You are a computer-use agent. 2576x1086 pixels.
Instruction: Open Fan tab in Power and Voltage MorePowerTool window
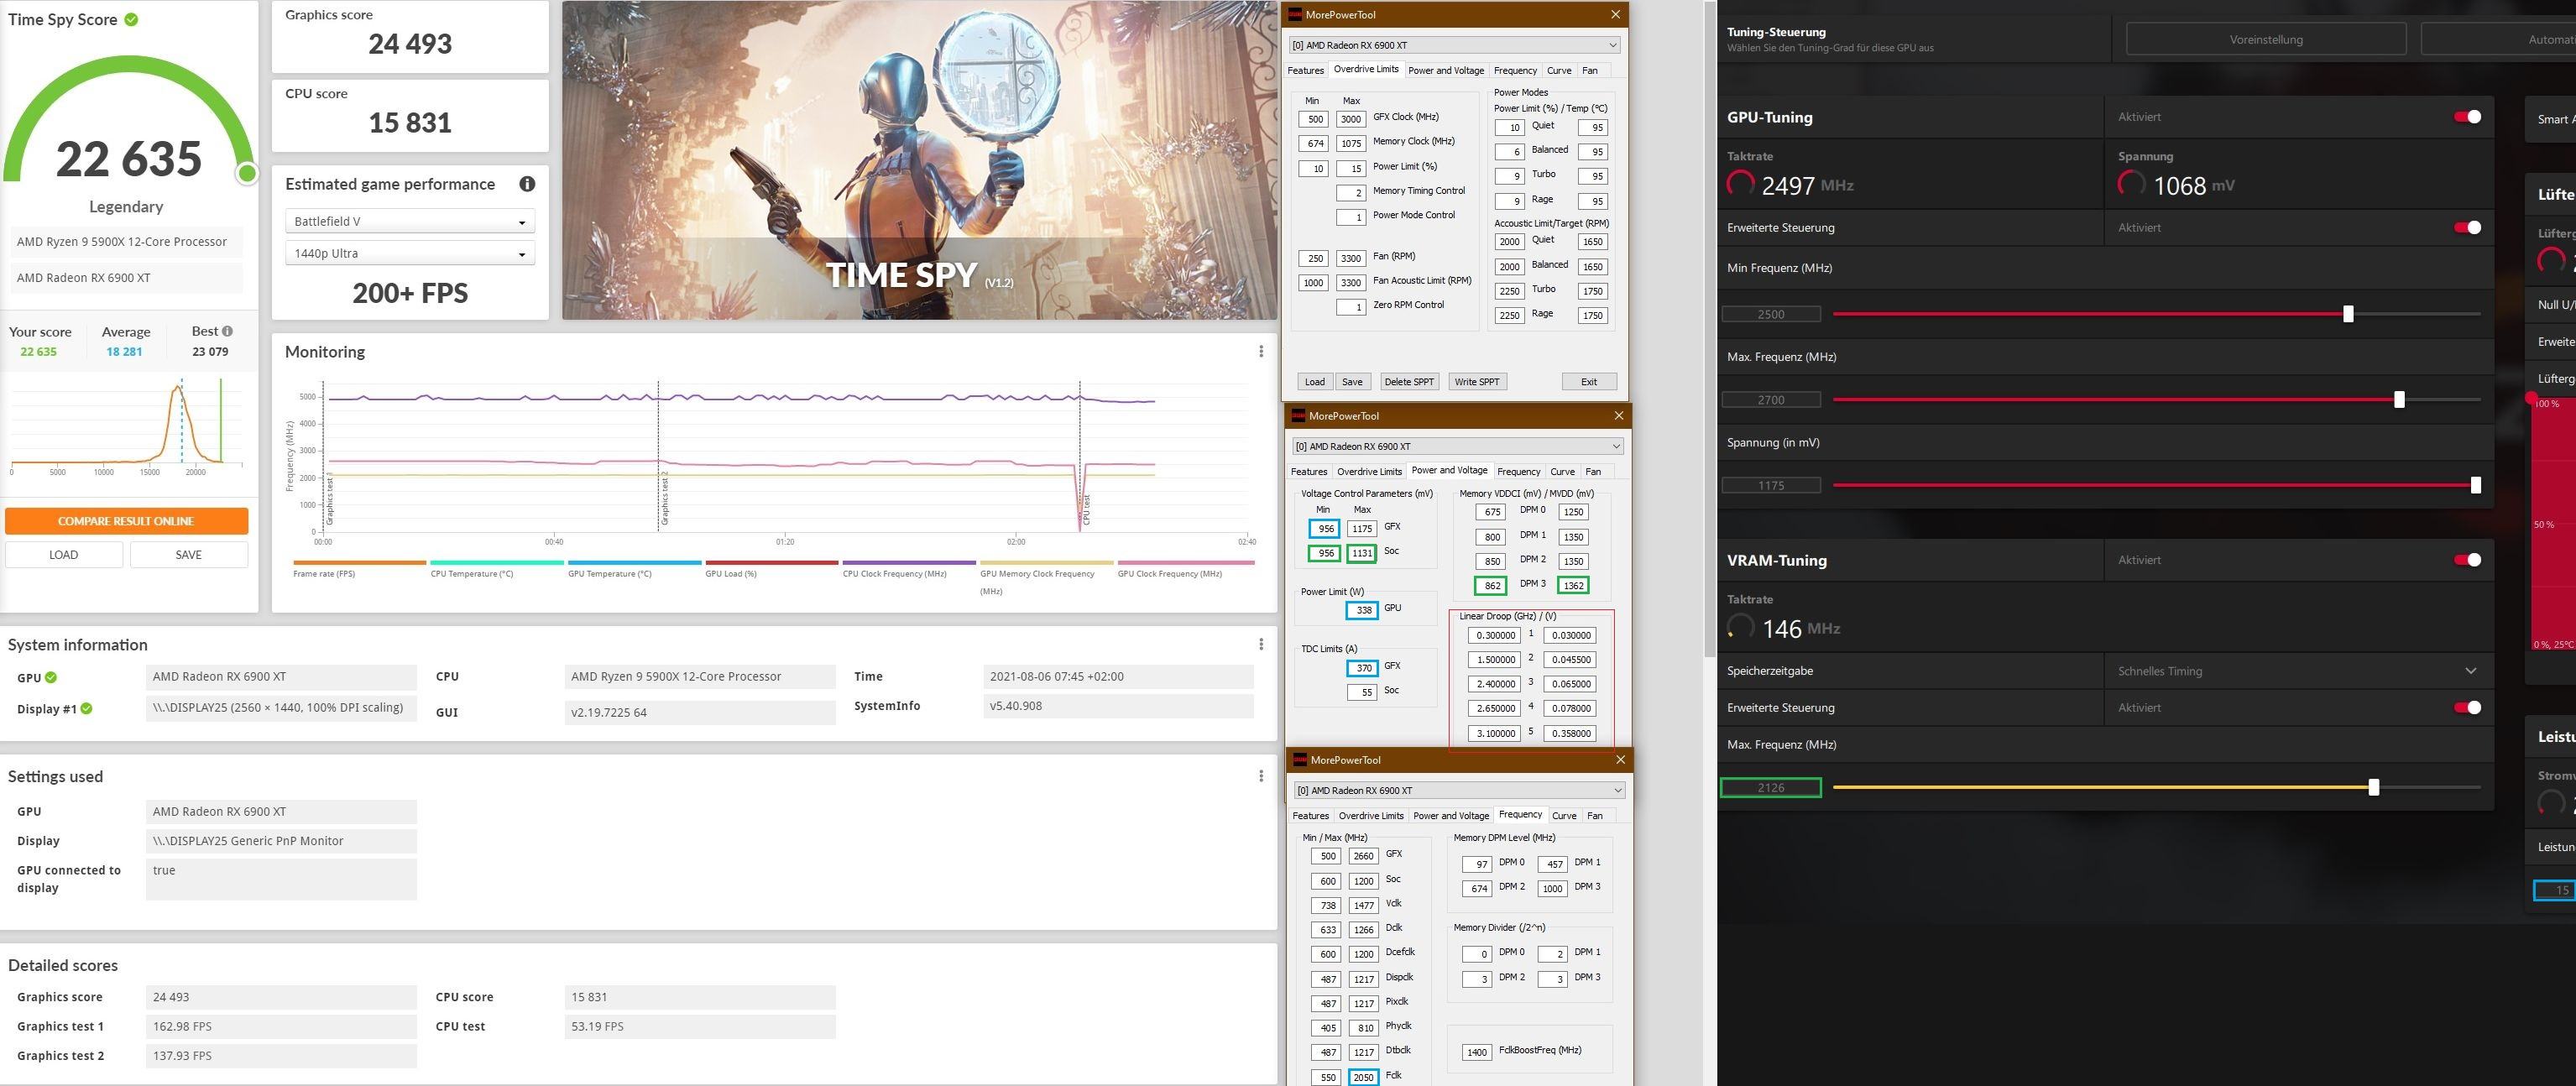[x=1593, y=472]
